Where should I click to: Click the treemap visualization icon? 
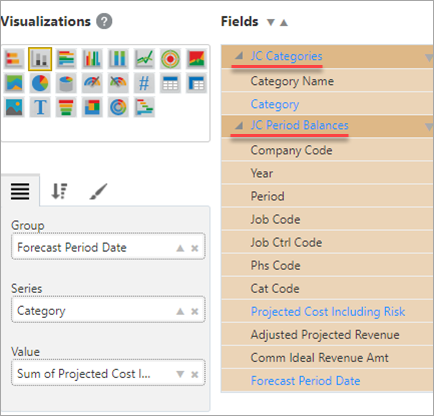click(x=92, y=107)
